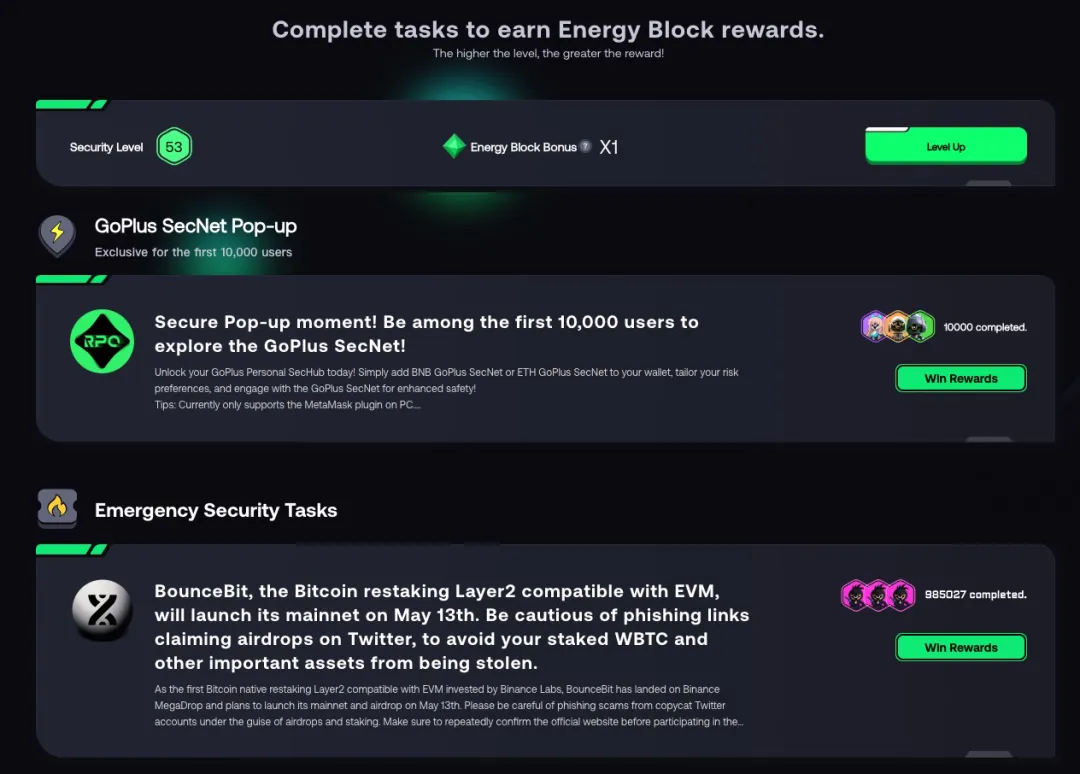Screen dimensions: 1080x774
Task: Click the GoPlus SecNet Pop-up section heading
Action: 196,226
